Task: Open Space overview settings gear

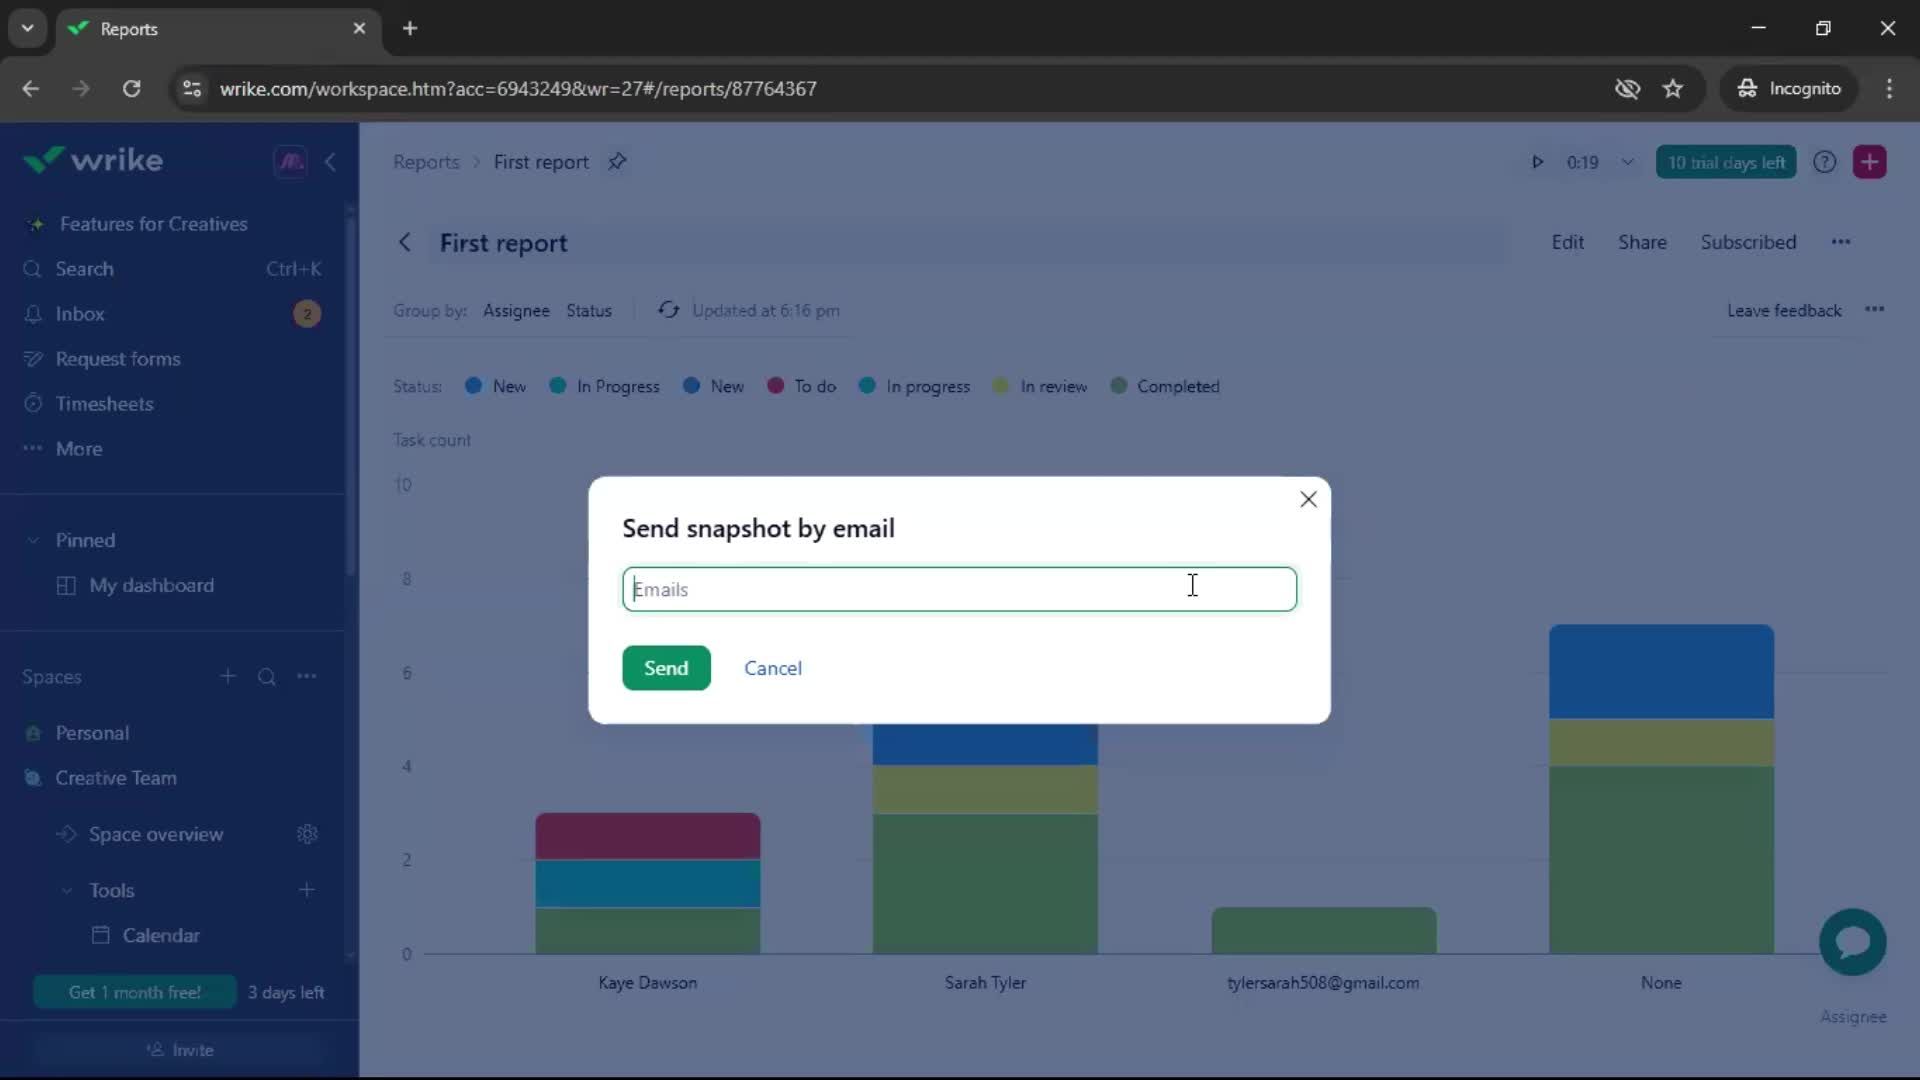Action: click(307, 834)
